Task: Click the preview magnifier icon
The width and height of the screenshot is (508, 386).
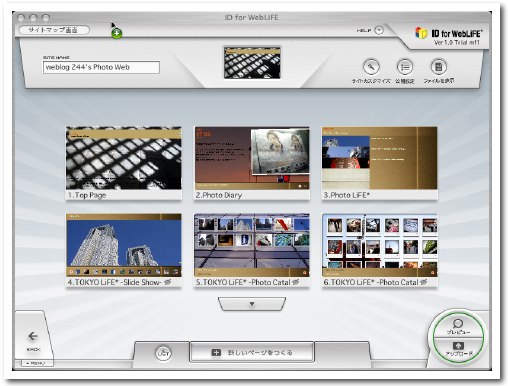Action: (x=458, y=323)
